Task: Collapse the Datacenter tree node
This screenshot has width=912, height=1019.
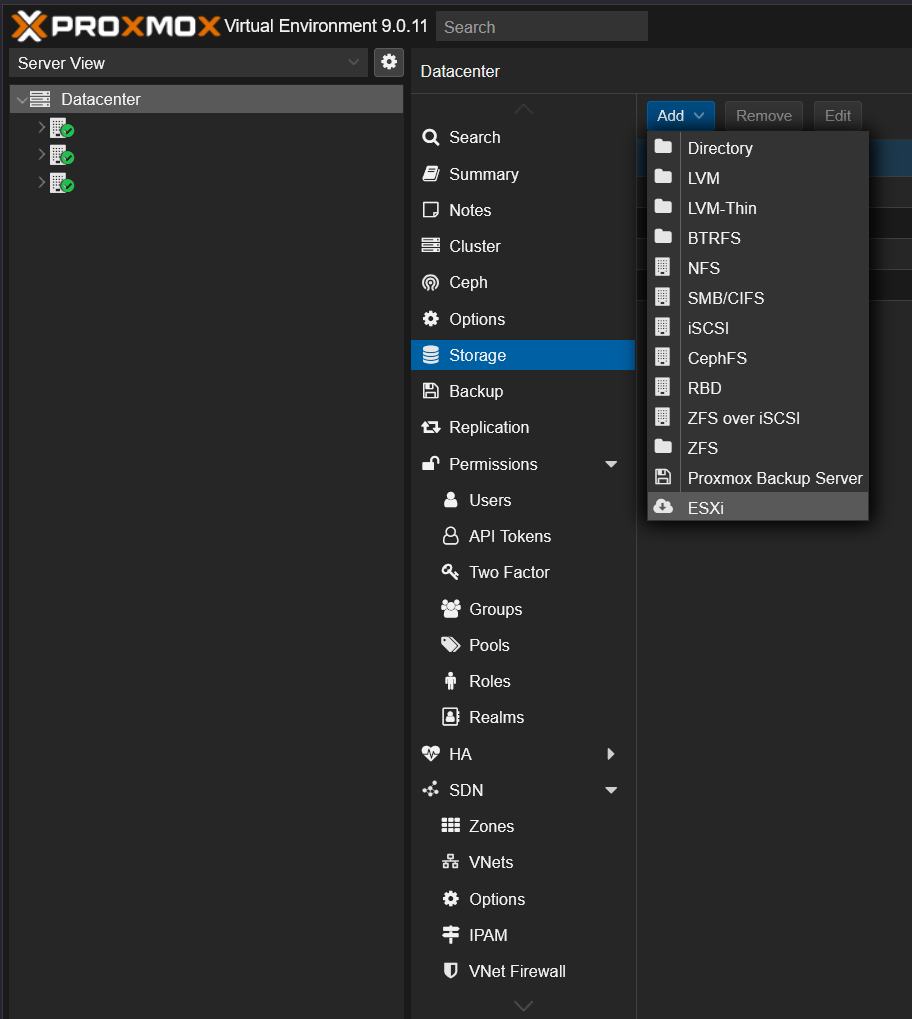Action: point(22,100)
